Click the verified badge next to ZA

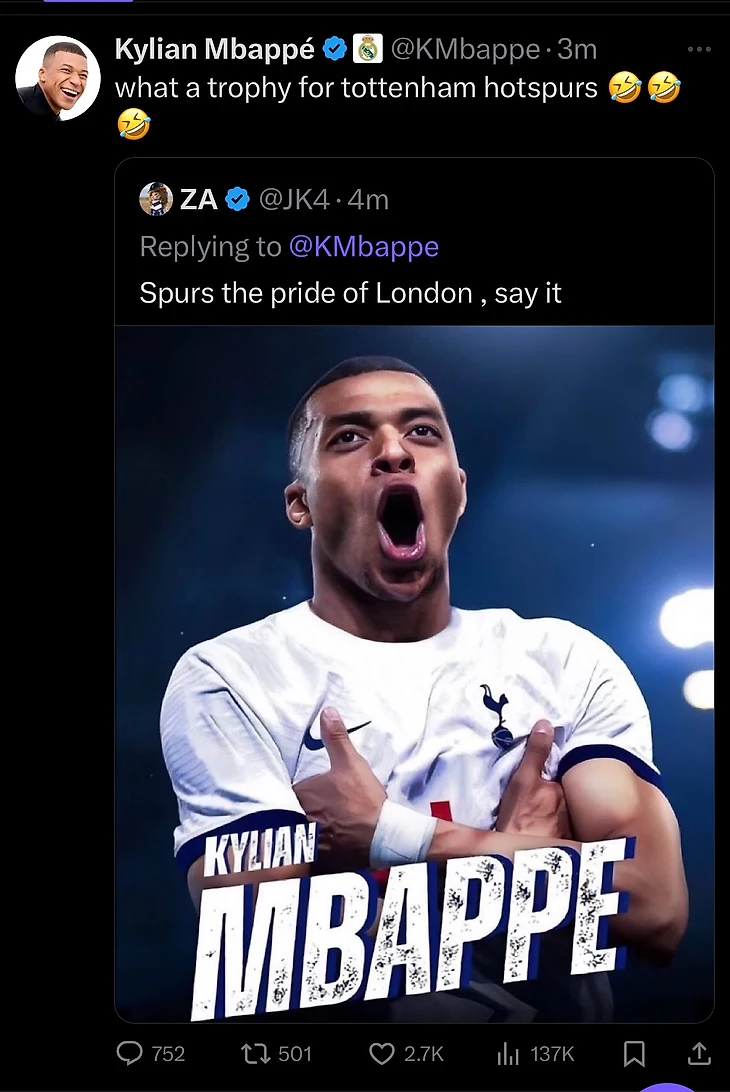pos(236,199)
